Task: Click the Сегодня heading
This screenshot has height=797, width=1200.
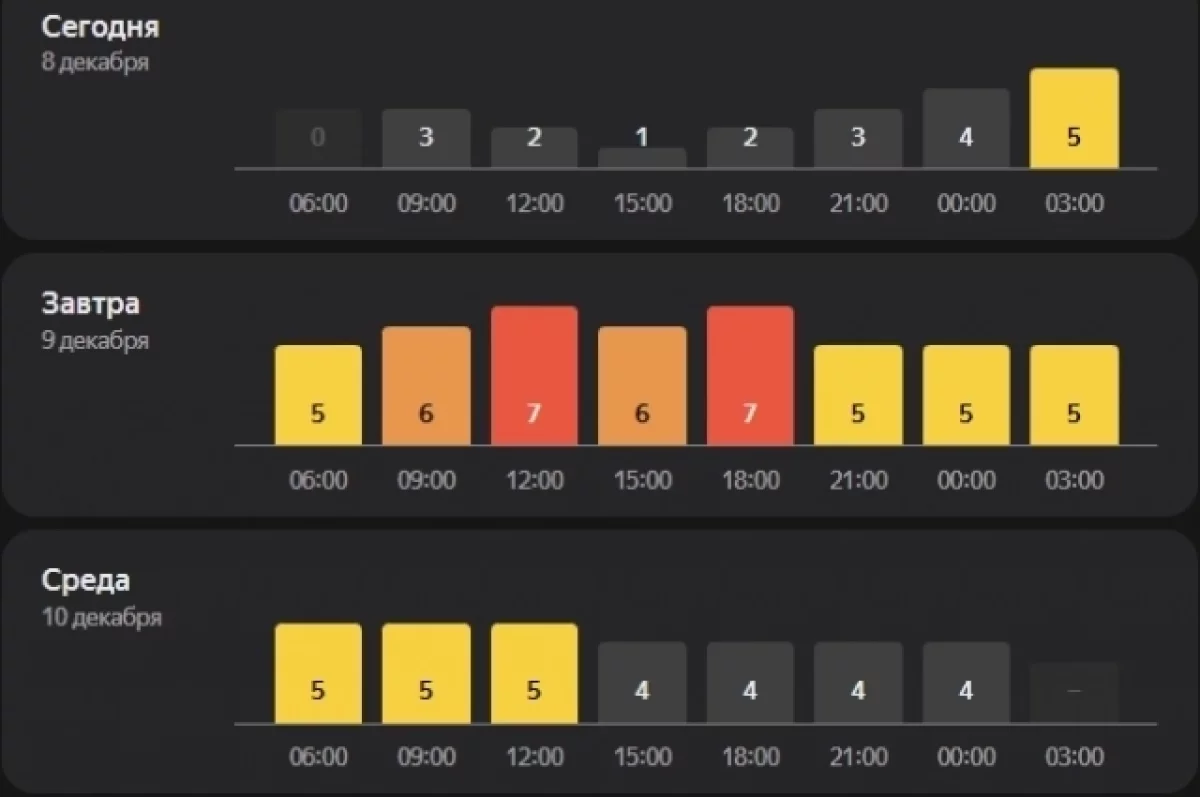Action: 100,27
